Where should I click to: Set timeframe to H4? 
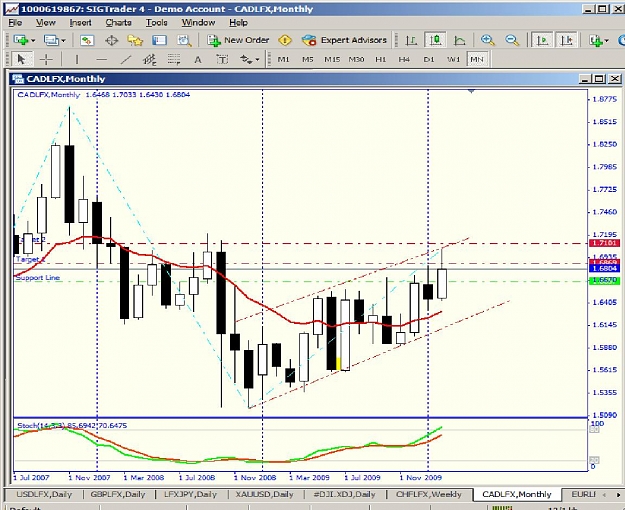coord(404,59)
